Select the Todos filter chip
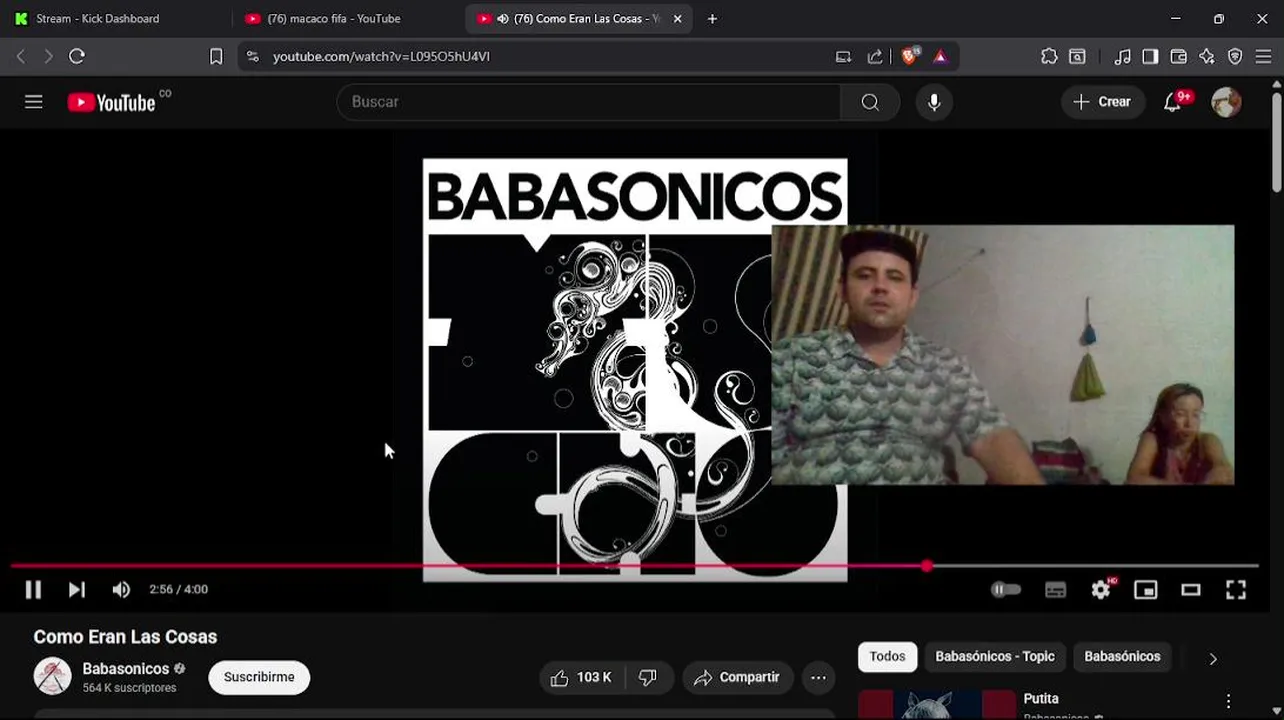1284x720 pixels. [887, 657]
